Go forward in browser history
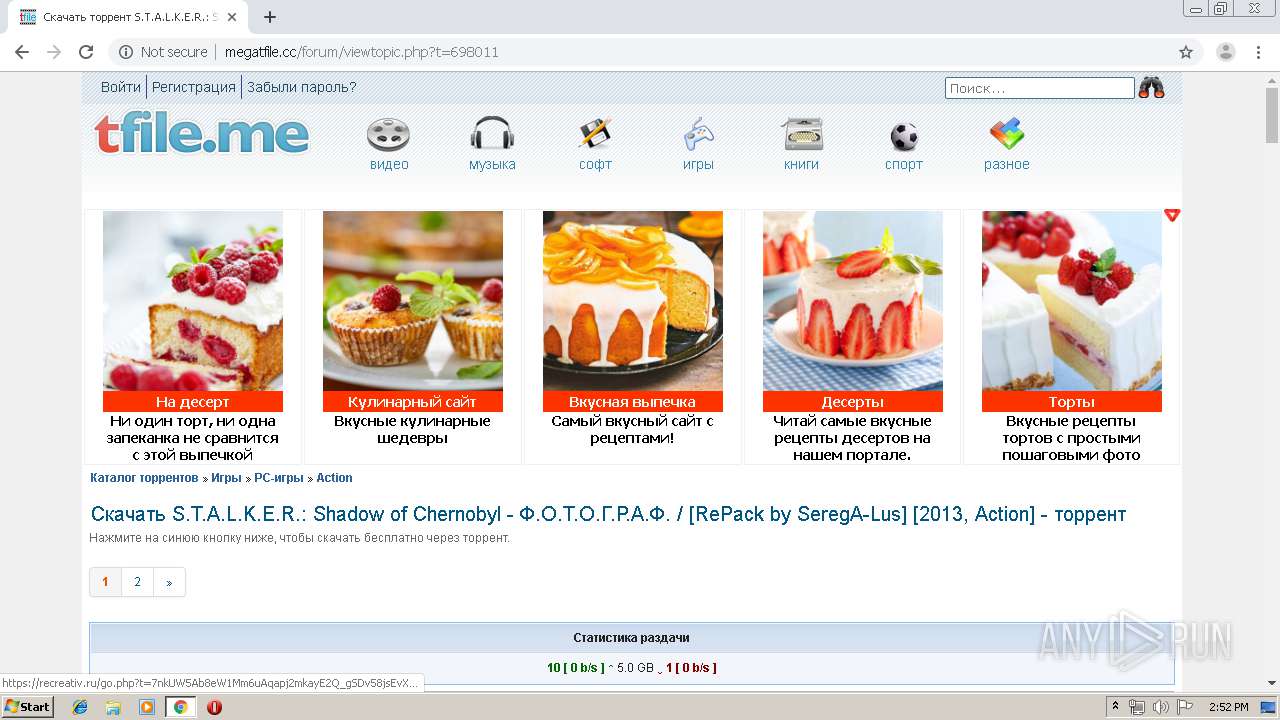This screenshot has width=1280, height=720. 54,52
